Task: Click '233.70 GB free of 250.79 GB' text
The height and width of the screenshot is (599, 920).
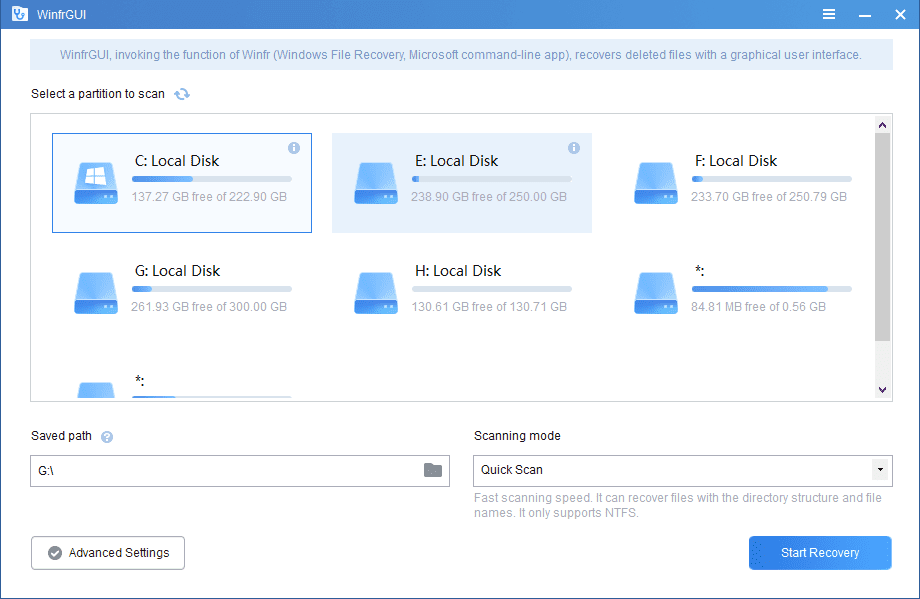Action: coord(769,197)
